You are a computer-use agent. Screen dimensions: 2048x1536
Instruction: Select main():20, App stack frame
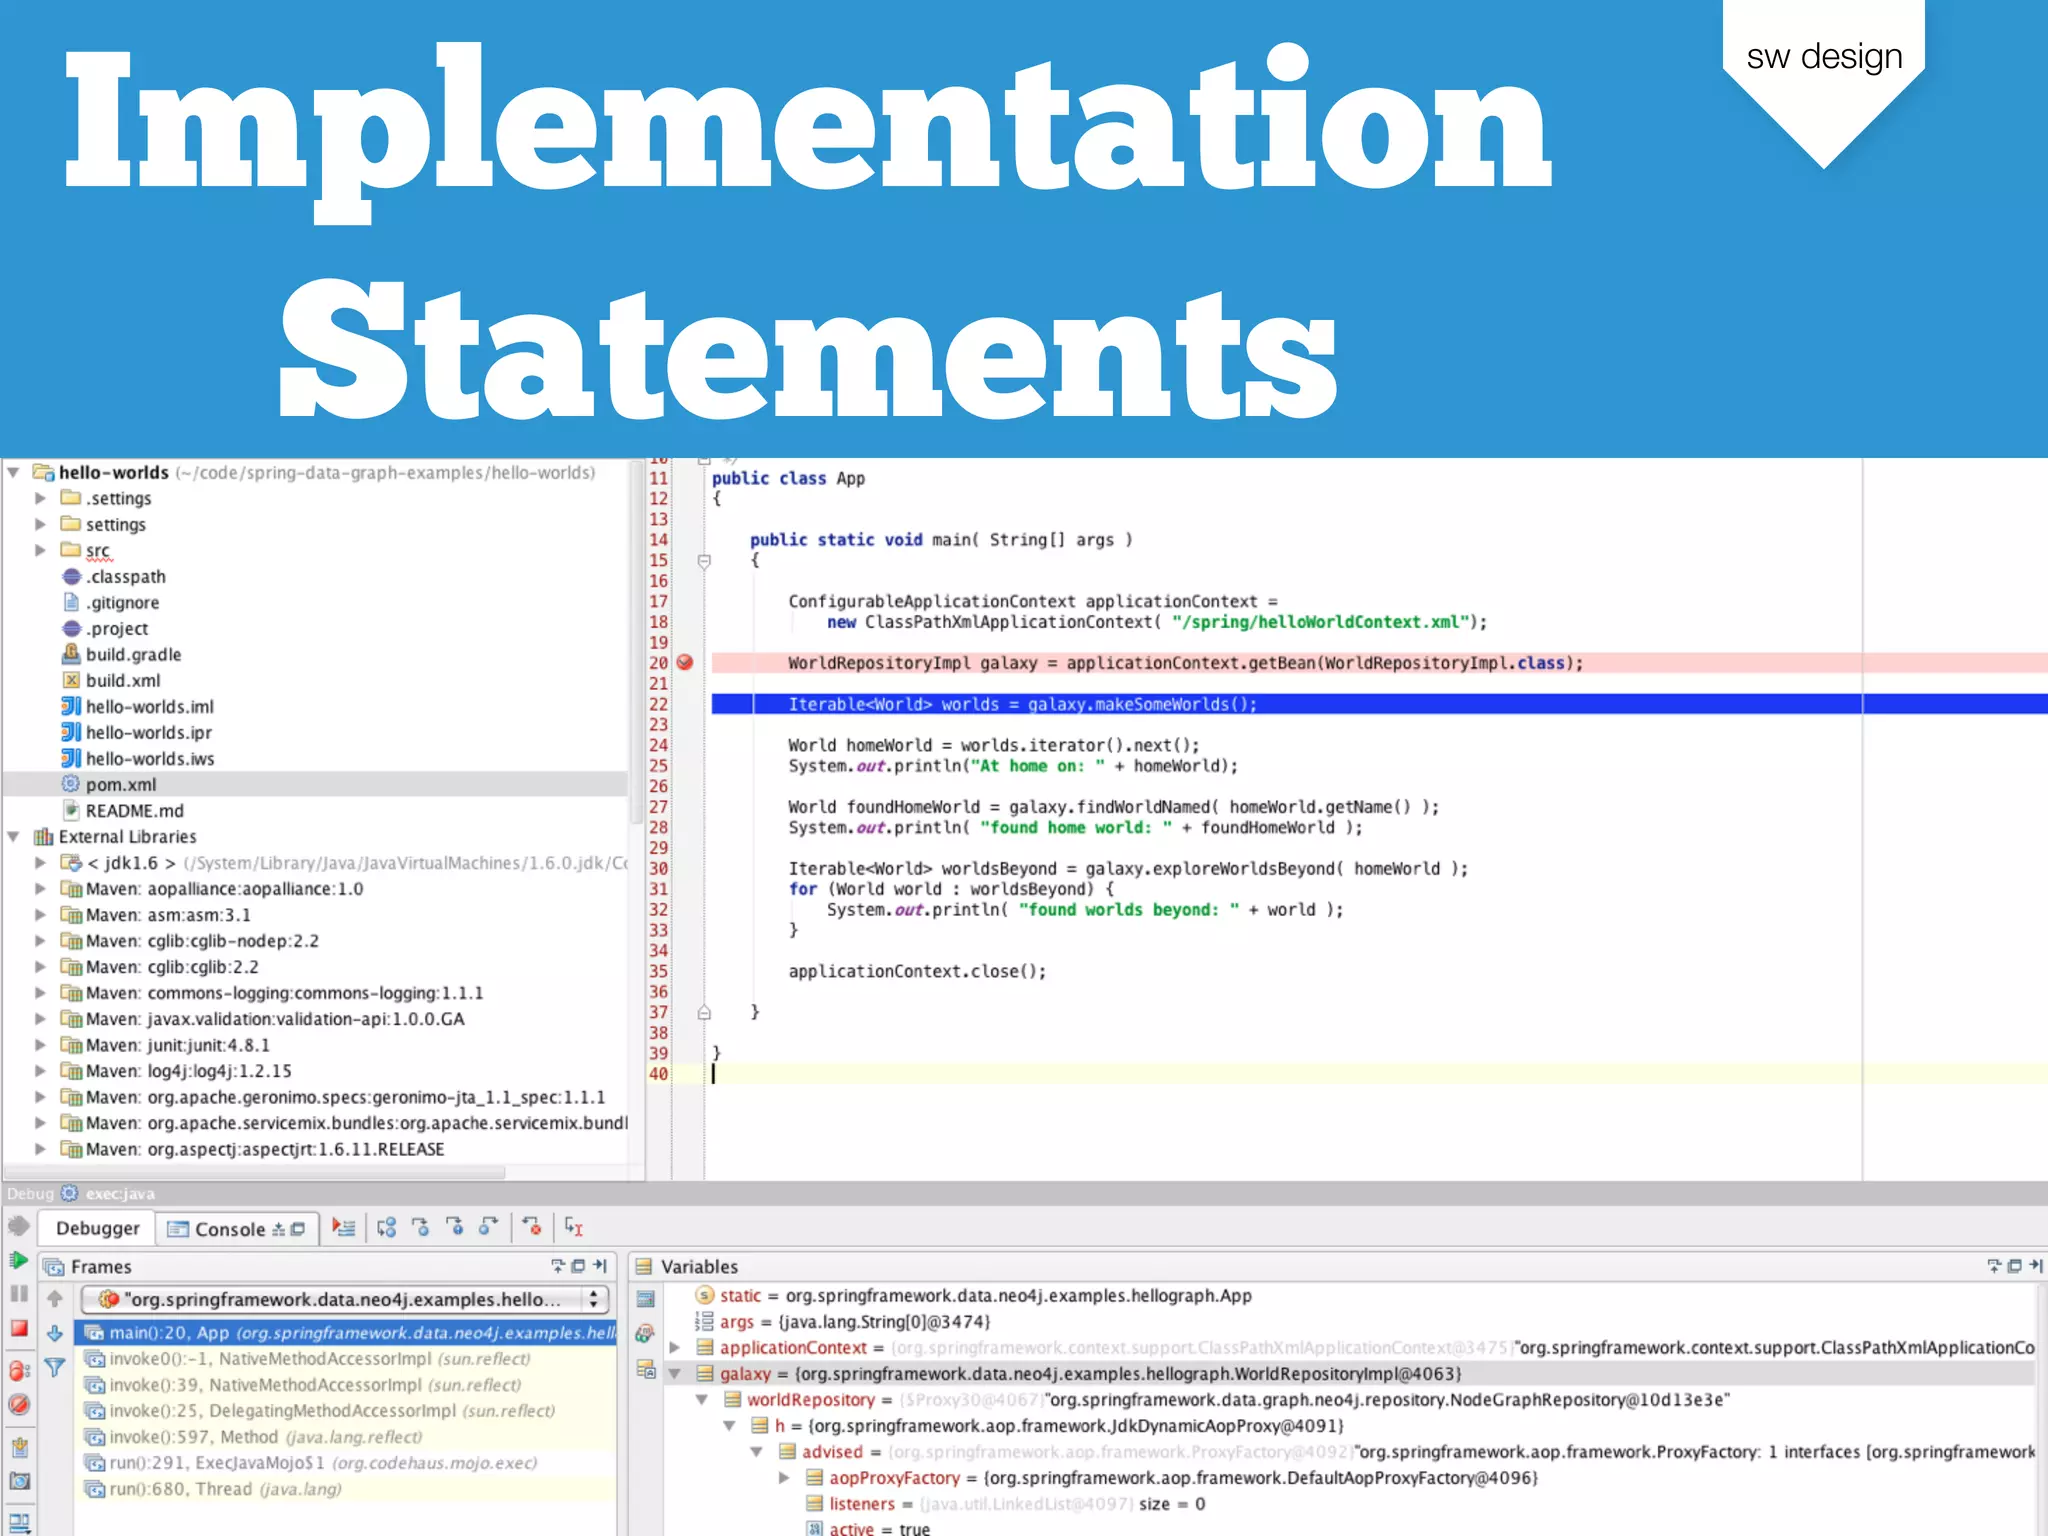346,1332
